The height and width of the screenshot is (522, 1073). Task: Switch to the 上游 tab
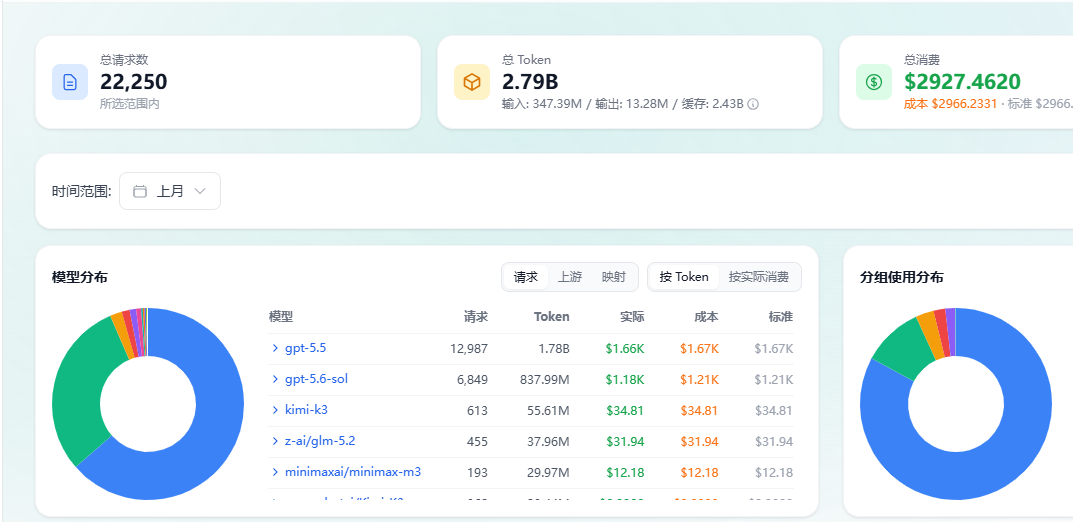(x=570, y=277)
